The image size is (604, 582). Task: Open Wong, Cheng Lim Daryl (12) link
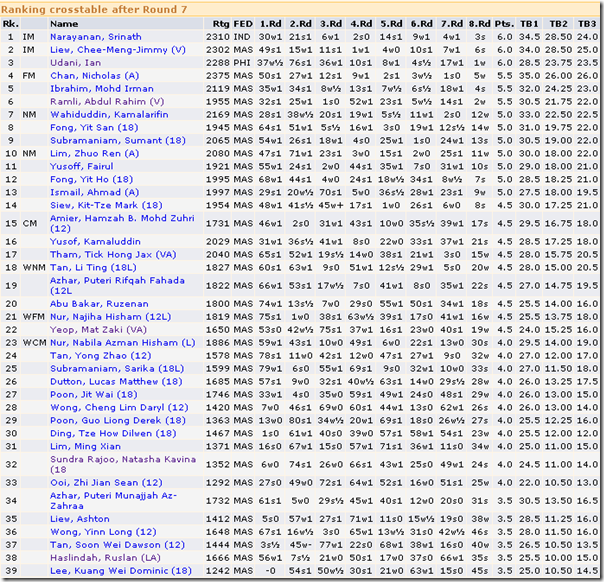pos(119,408)
